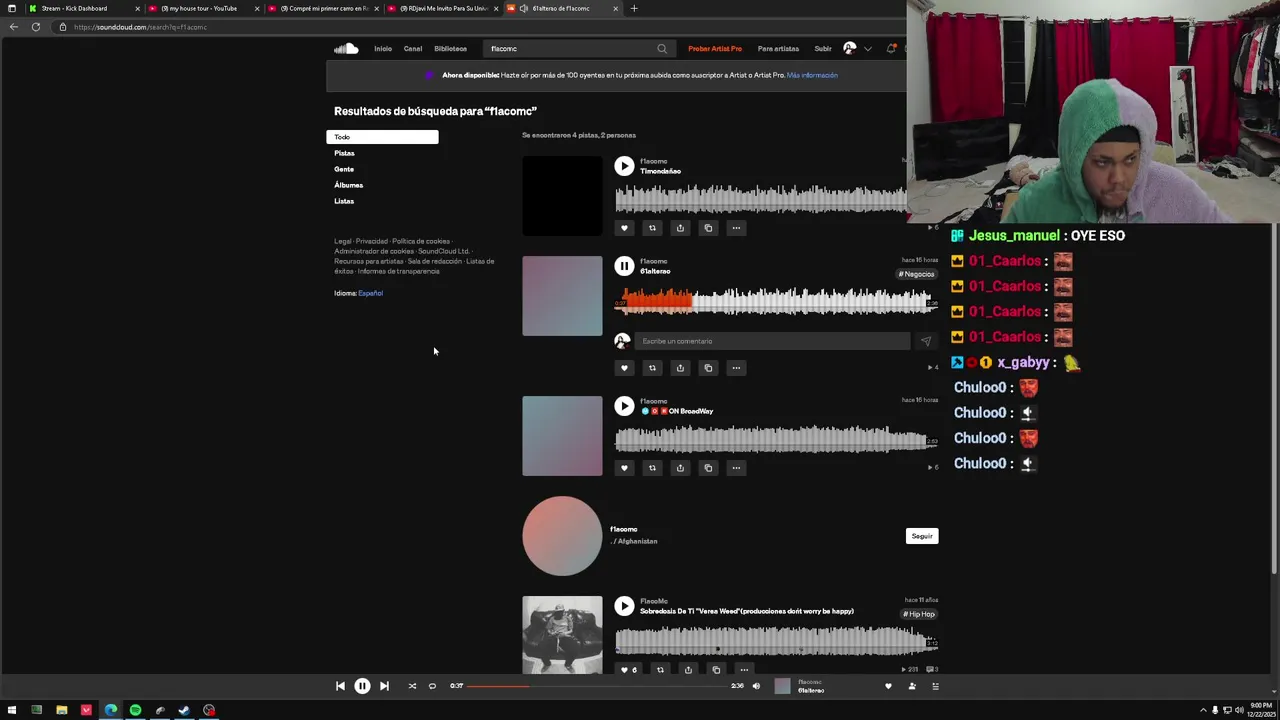
Task: Open the notifications bell icon
Action: tap(891, 48)
